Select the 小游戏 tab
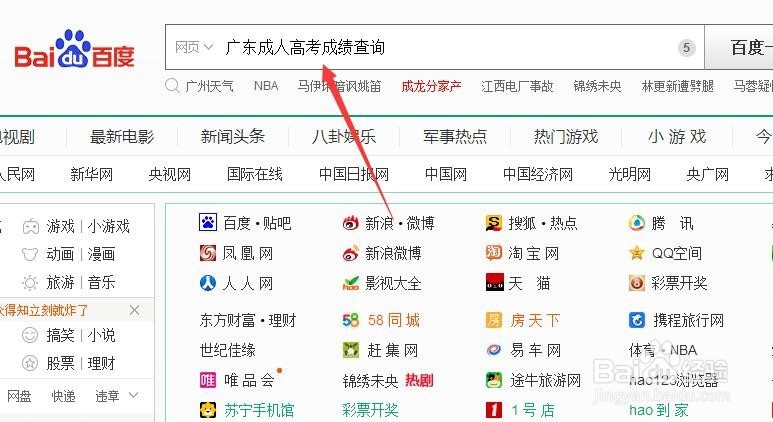773x422 pixels. click(677, 137)
